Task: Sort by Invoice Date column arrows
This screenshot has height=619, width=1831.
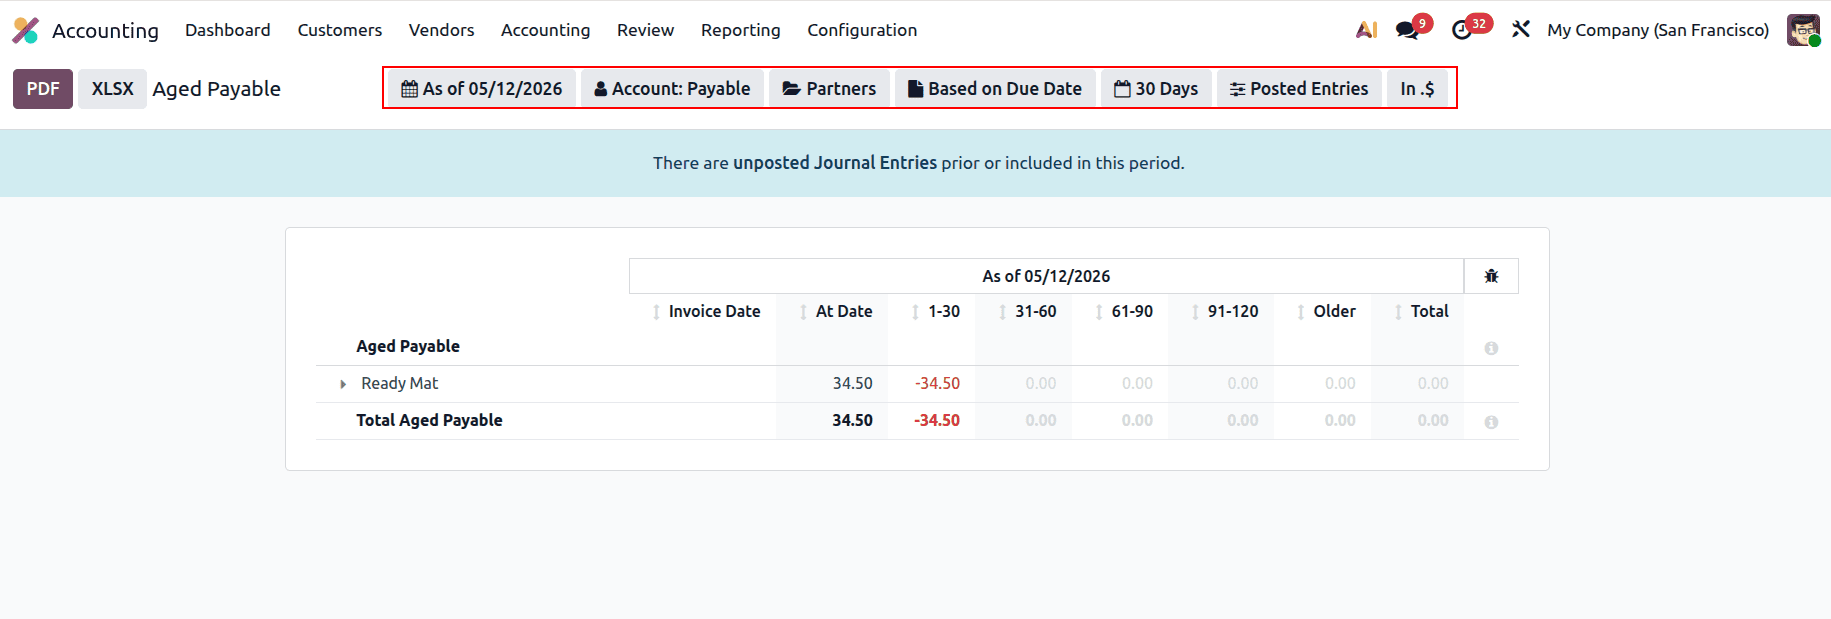Action: point(656,312)
